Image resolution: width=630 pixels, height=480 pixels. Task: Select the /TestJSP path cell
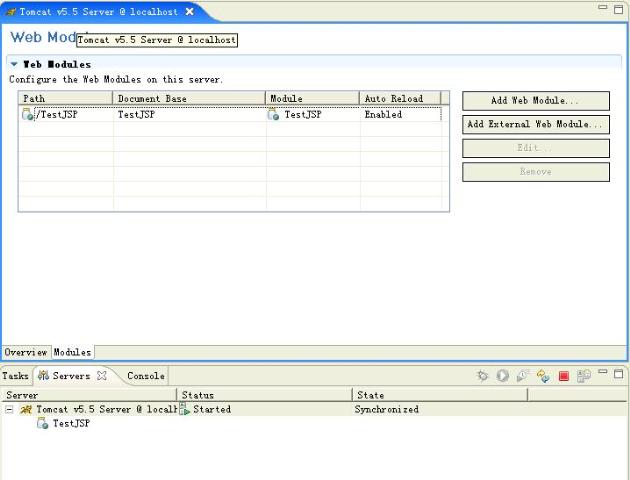[x=57, y=114]
